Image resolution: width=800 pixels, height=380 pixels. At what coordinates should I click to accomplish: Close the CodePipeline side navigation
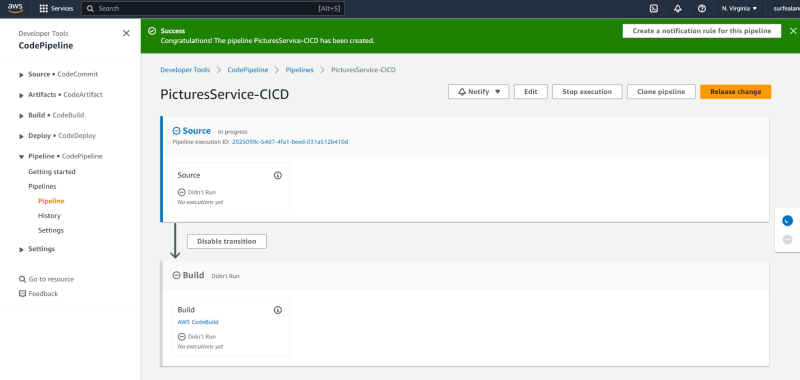pos(126,33)
